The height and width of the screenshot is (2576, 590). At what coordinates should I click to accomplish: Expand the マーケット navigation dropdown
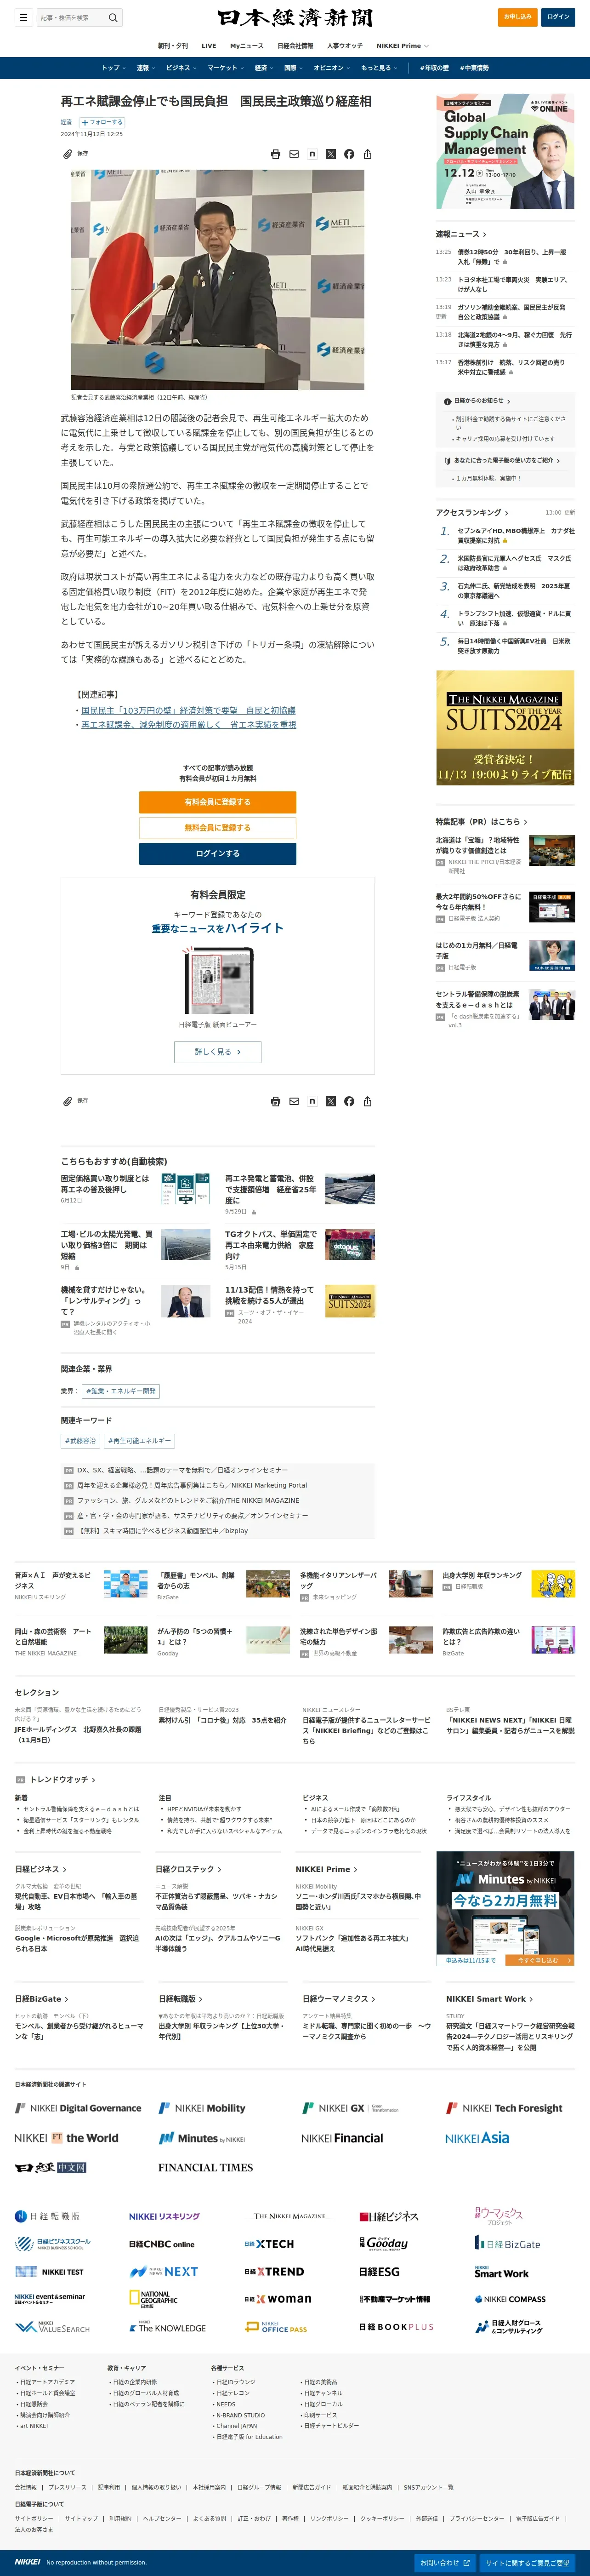225,68
